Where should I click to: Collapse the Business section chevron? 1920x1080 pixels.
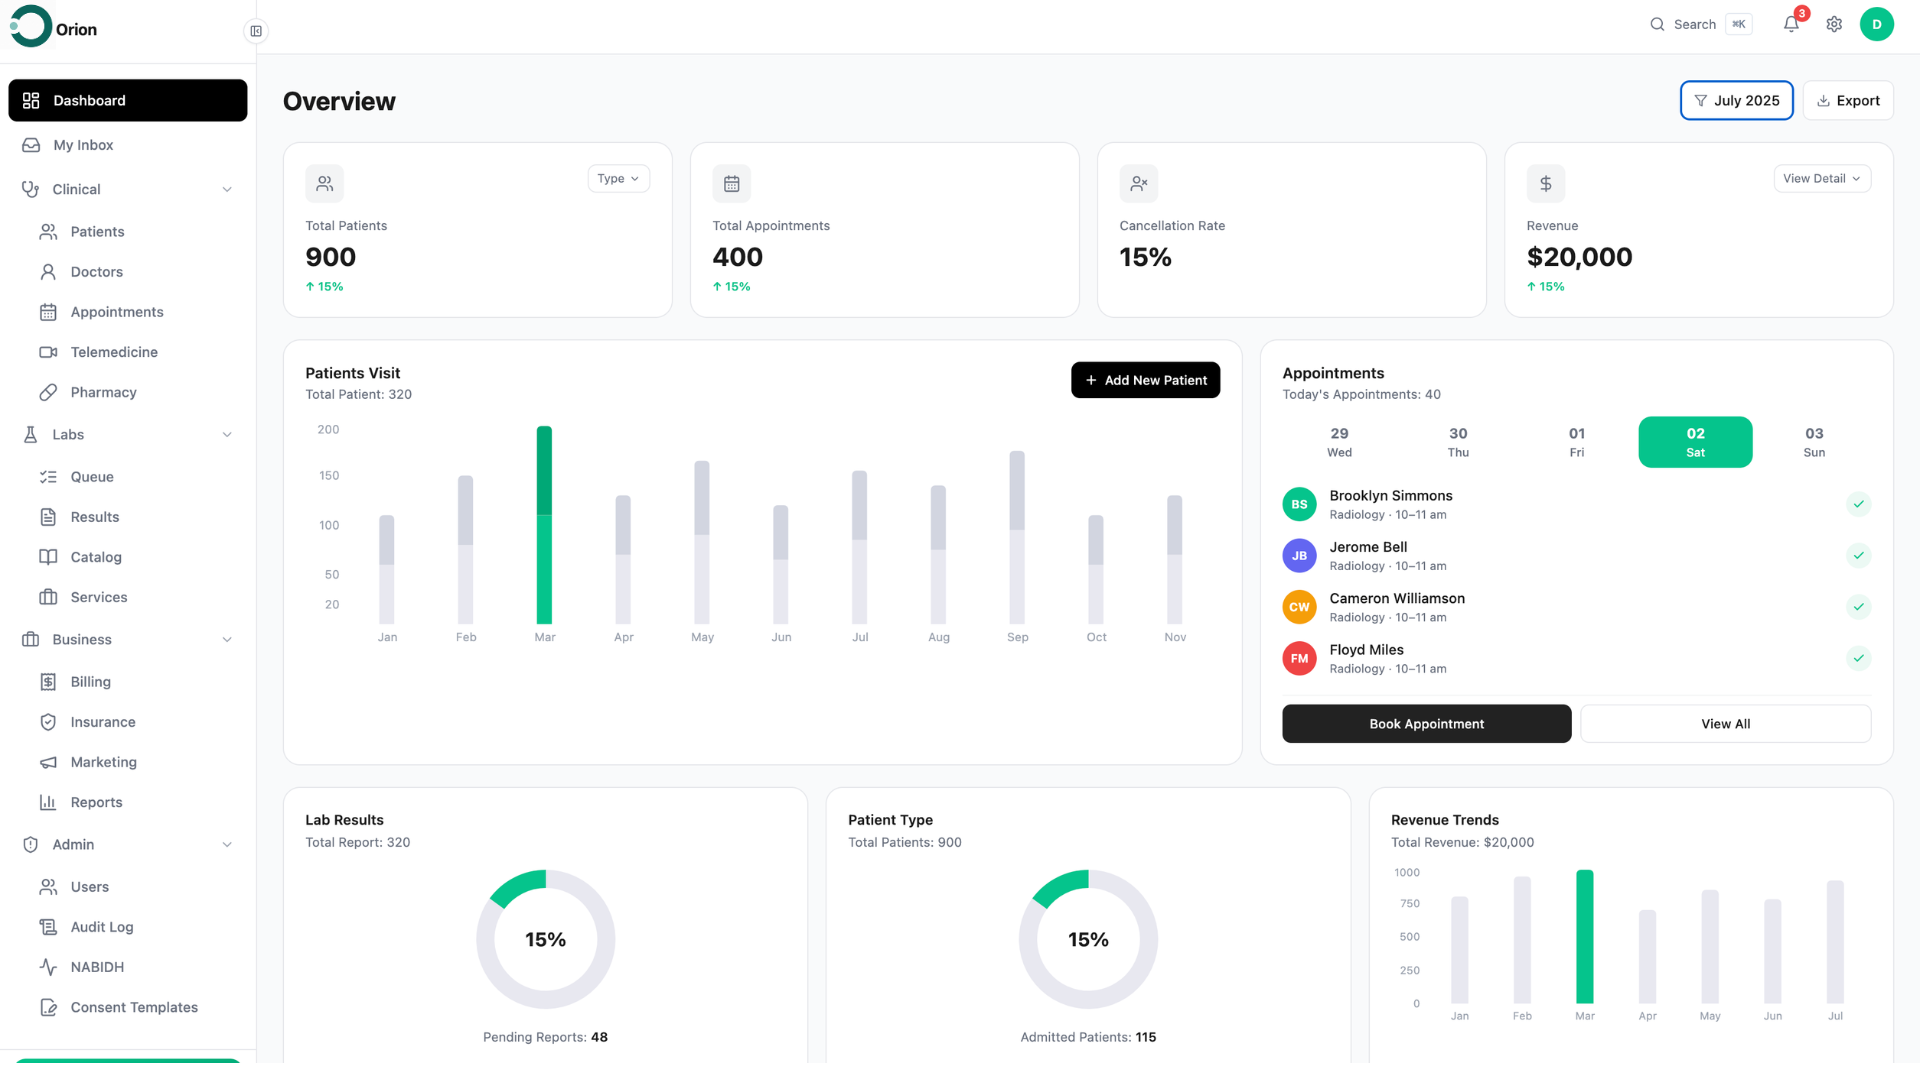click(x=227, y=640)
